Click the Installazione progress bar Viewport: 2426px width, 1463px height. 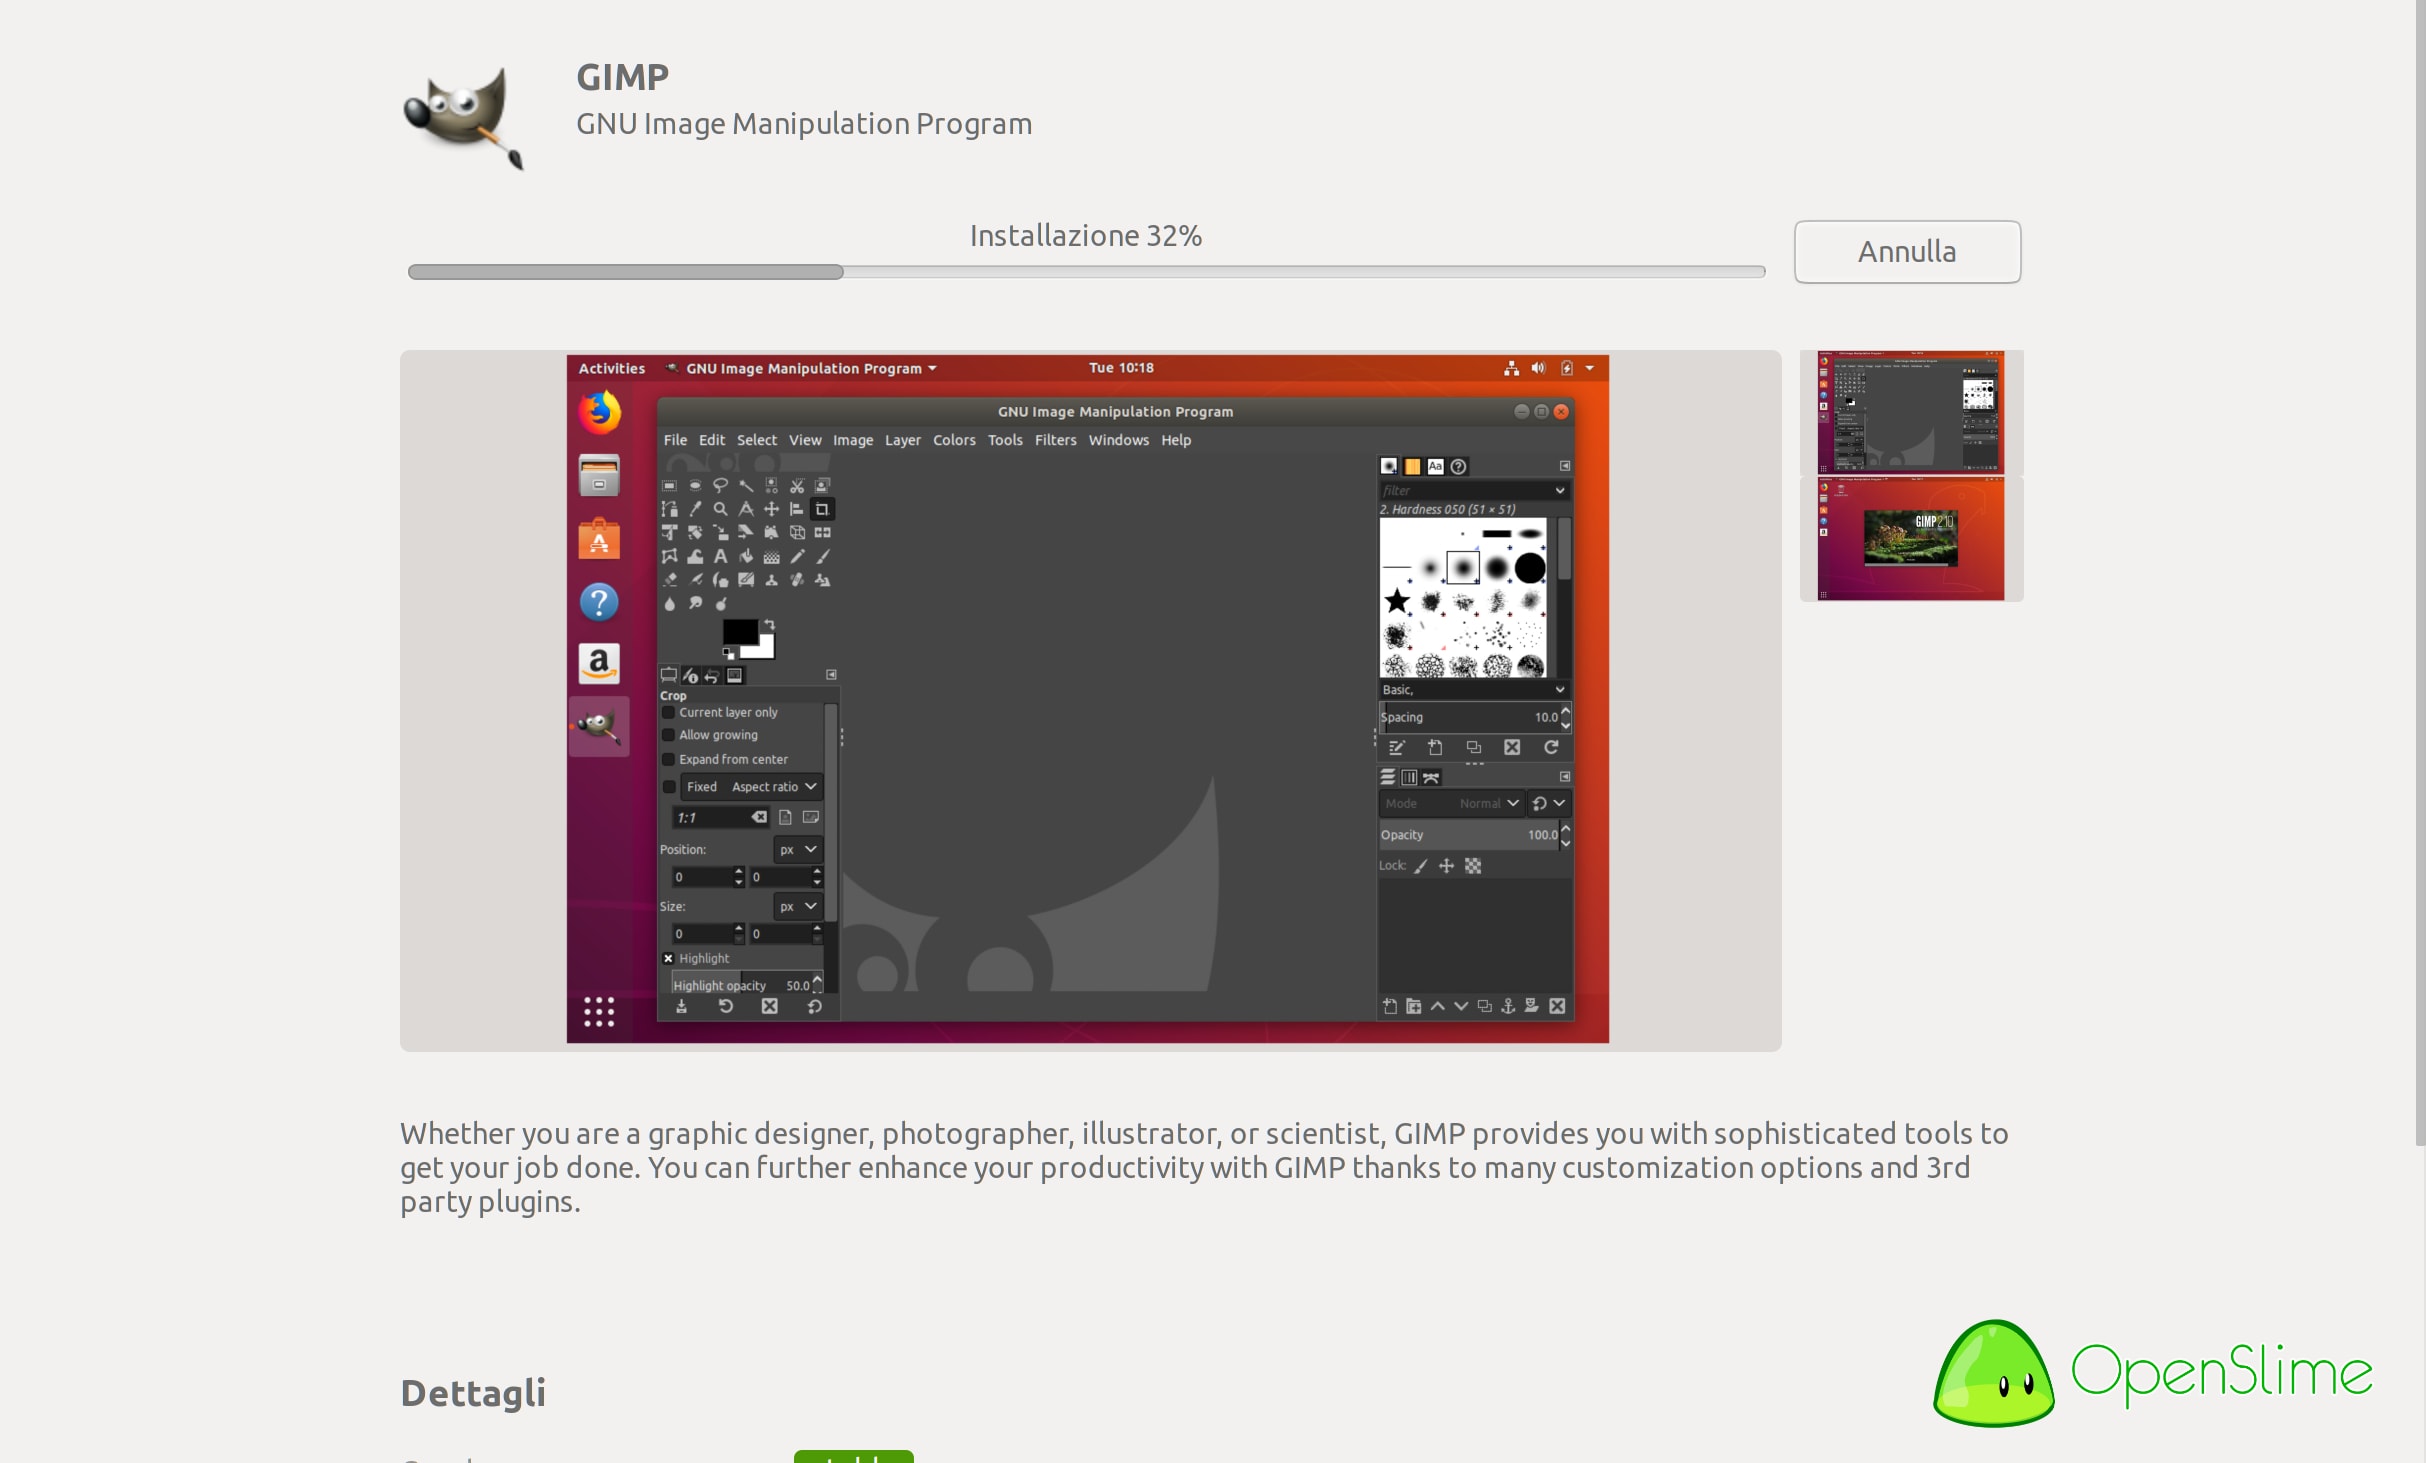[x=1086, y=272]
